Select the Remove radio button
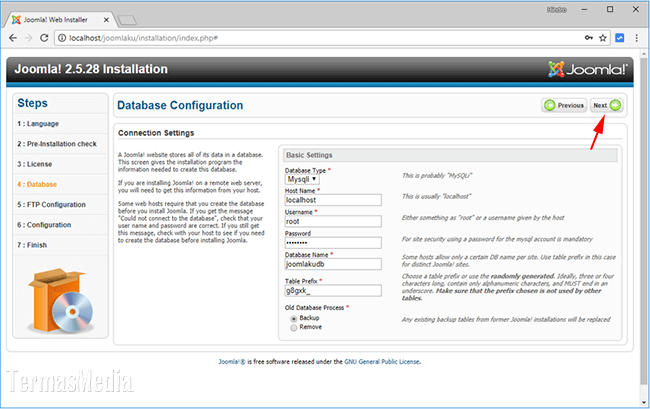Image resolution: width=650 pixels, height=409 pixels. coord(294,328)
